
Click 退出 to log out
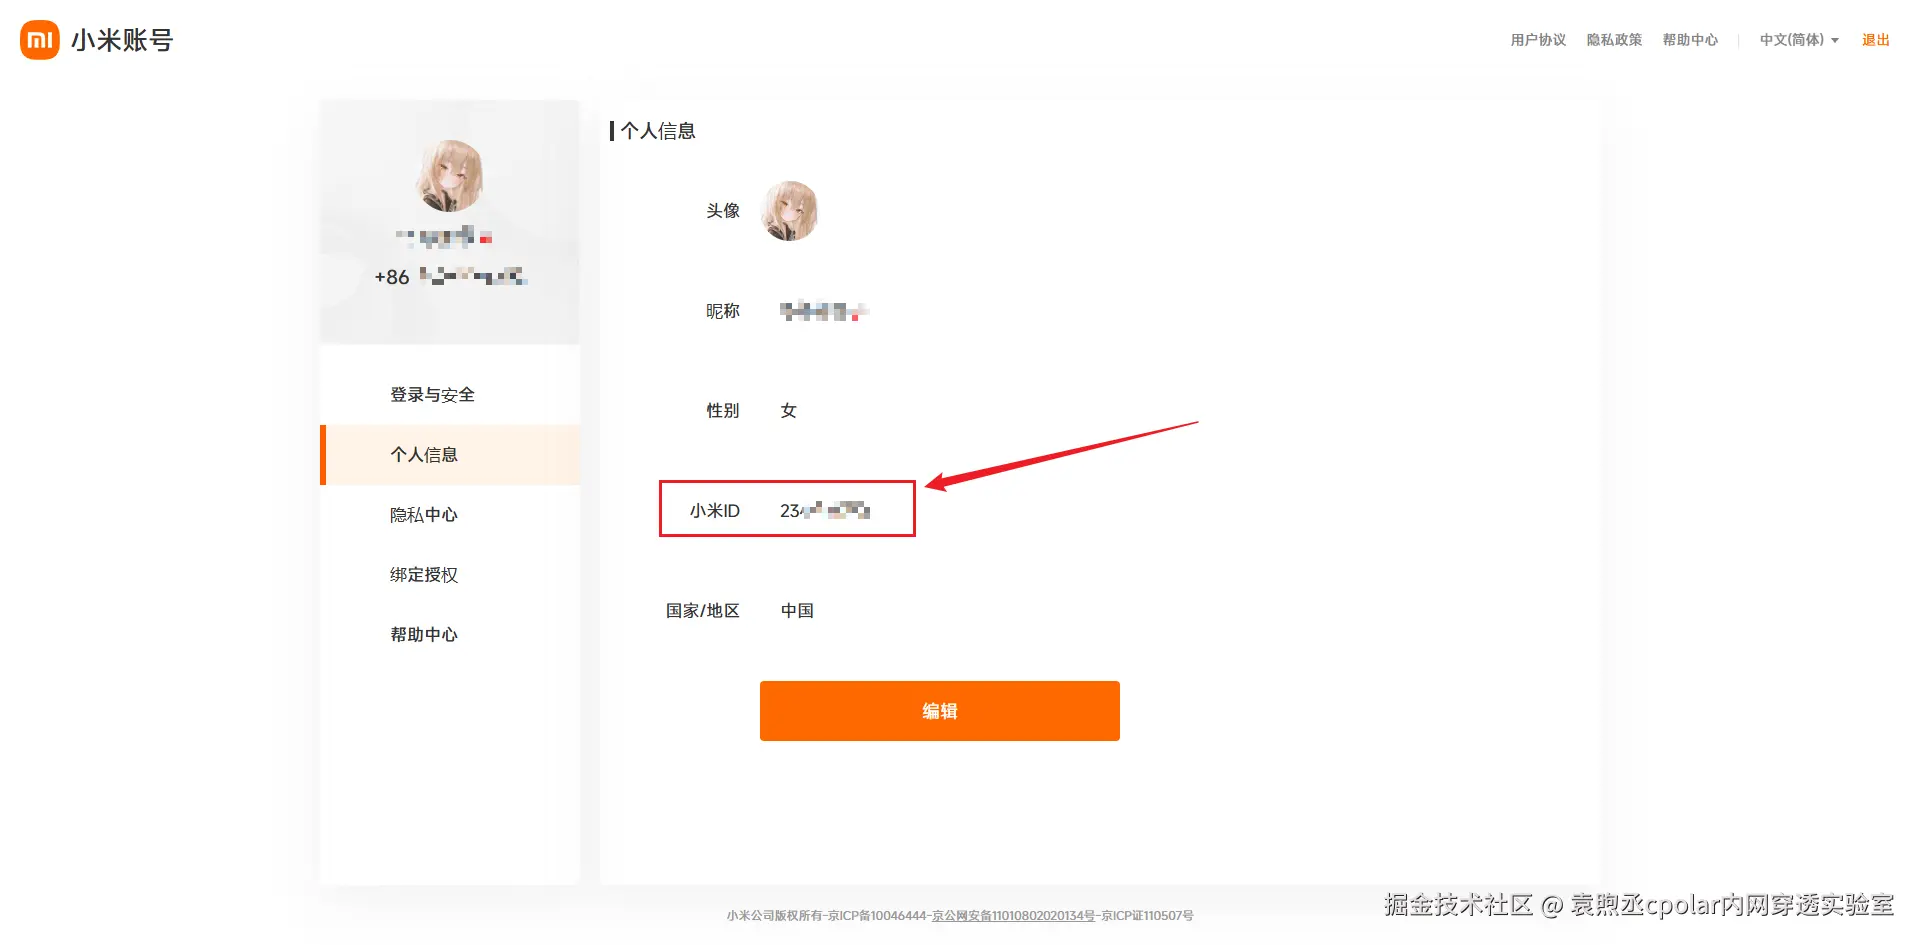coord(1876,40)
